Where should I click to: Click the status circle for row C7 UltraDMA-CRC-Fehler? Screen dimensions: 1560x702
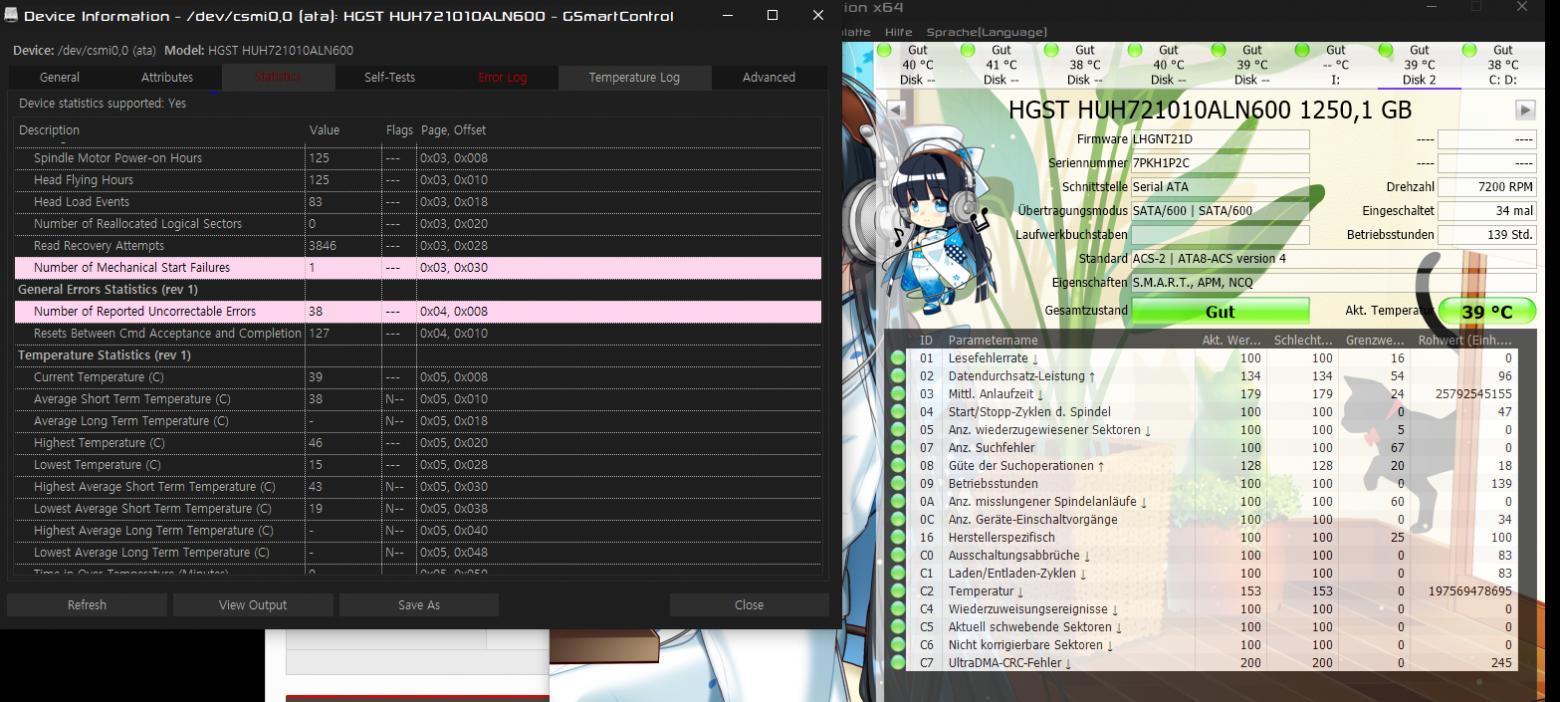(x=897, y=664)
